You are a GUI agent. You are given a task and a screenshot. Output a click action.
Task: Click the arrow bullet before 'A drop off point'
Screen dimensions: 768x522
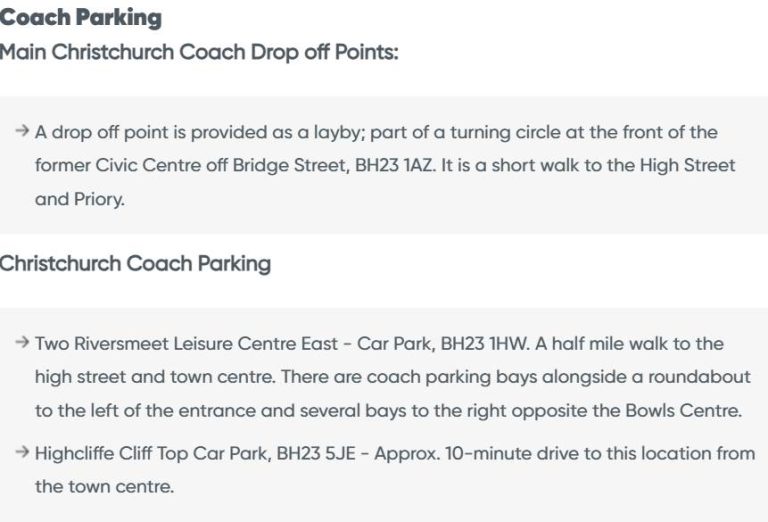click(x=22, y=131)
